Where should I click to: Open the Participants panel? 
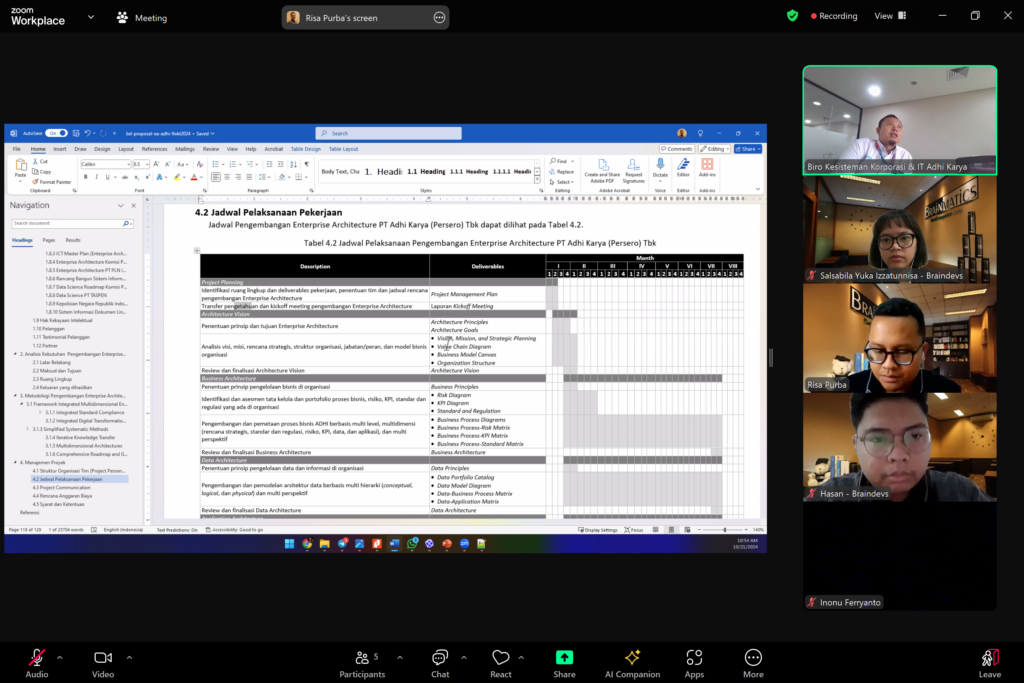(x=361, y=658)
